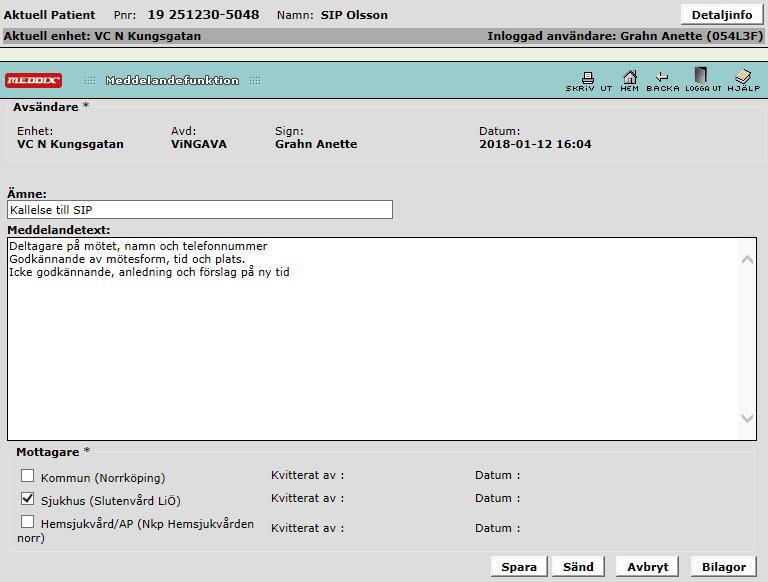Viewport: 768px width, 582px height.
Task: Open Detaljinfo for the patient
Action: coord(721,15)
